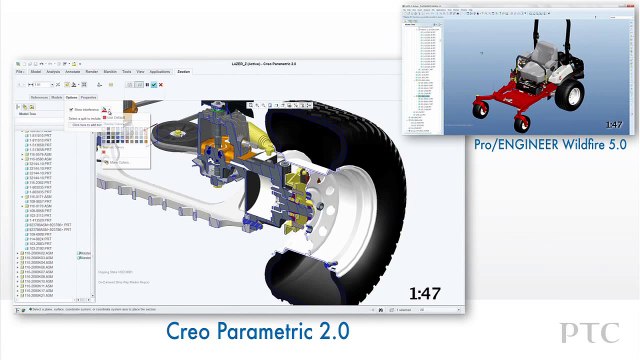Select 110-2060K03.ASM in the model tree
This screenshot has width=640, height=360.
36,258
